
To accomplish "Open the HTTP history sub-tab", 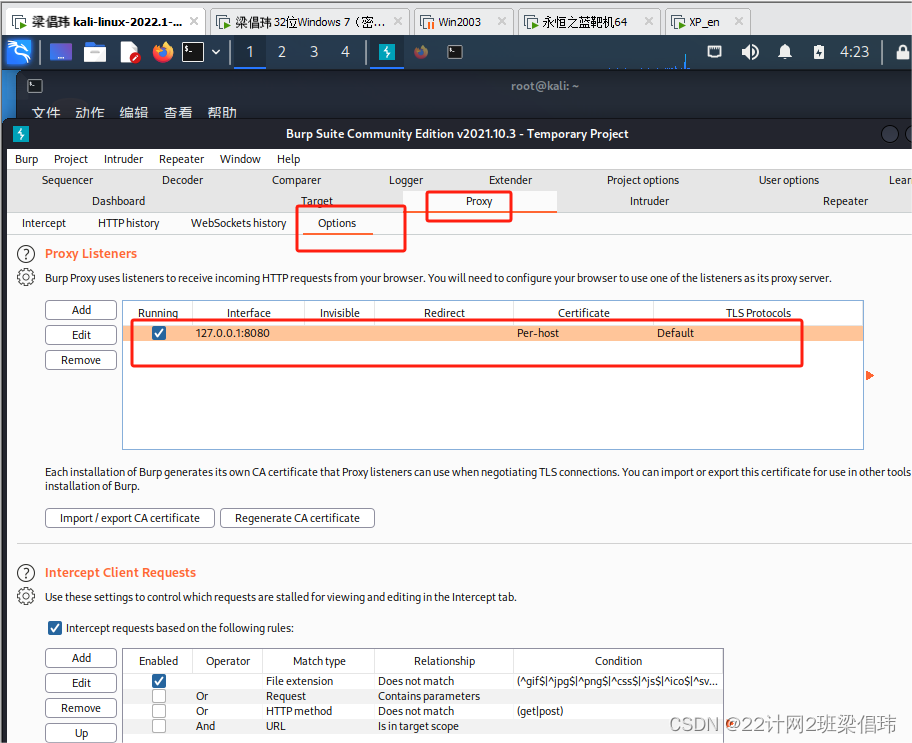I will pyautogui.click(x=129, y=223).
